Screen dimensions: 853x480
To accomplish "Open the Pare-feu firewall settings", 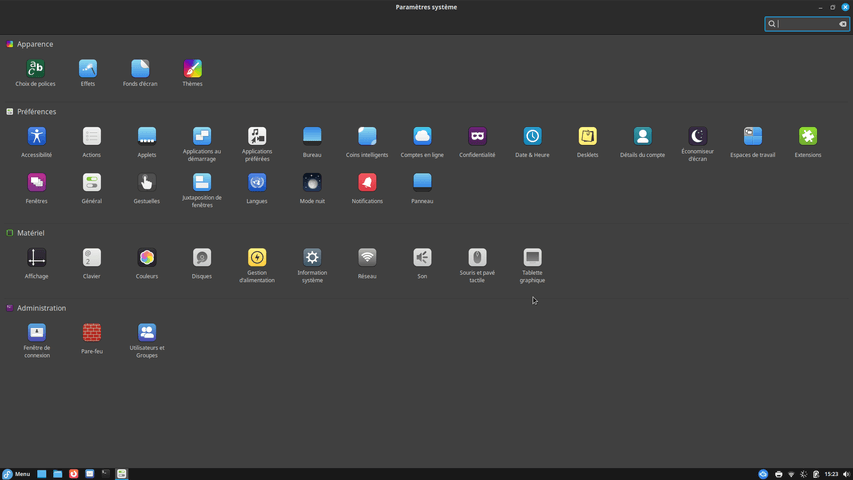I will click(91, 339).
